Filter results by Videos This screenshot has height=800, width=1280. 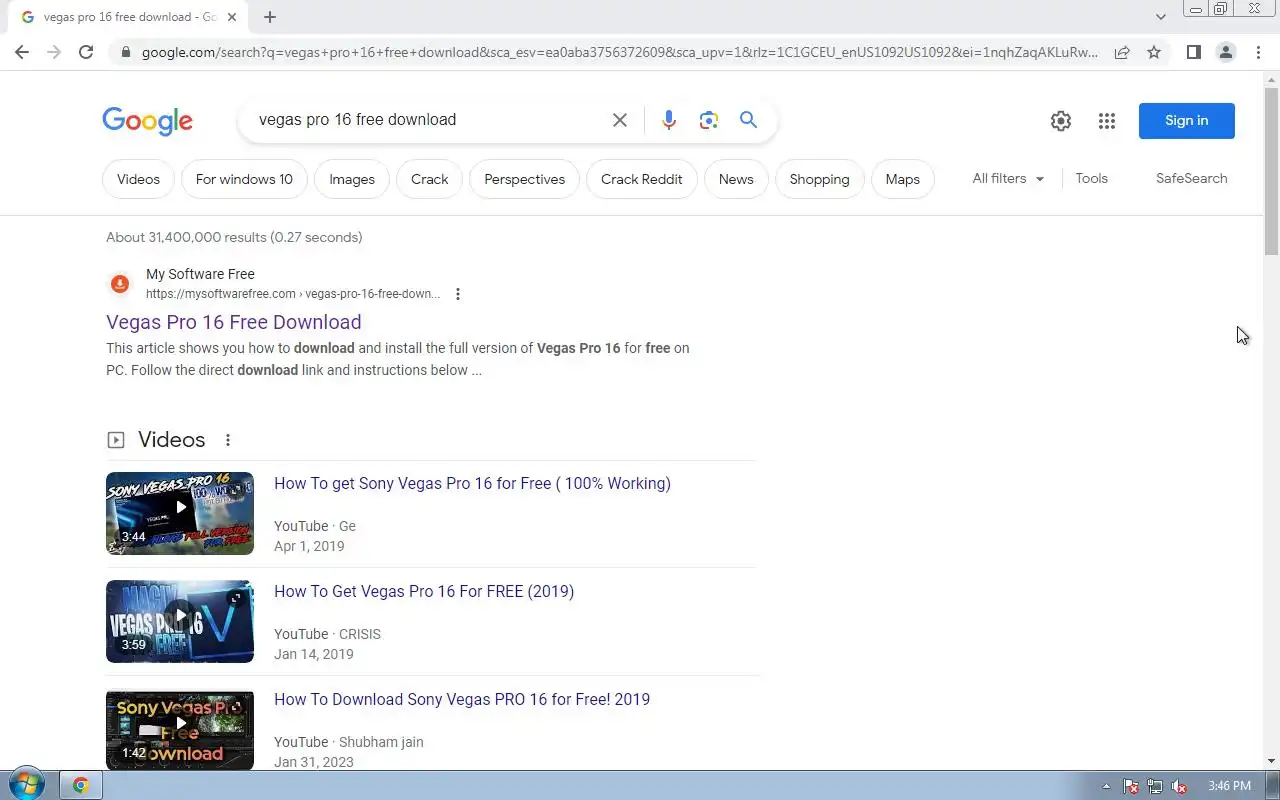point(138,179)
